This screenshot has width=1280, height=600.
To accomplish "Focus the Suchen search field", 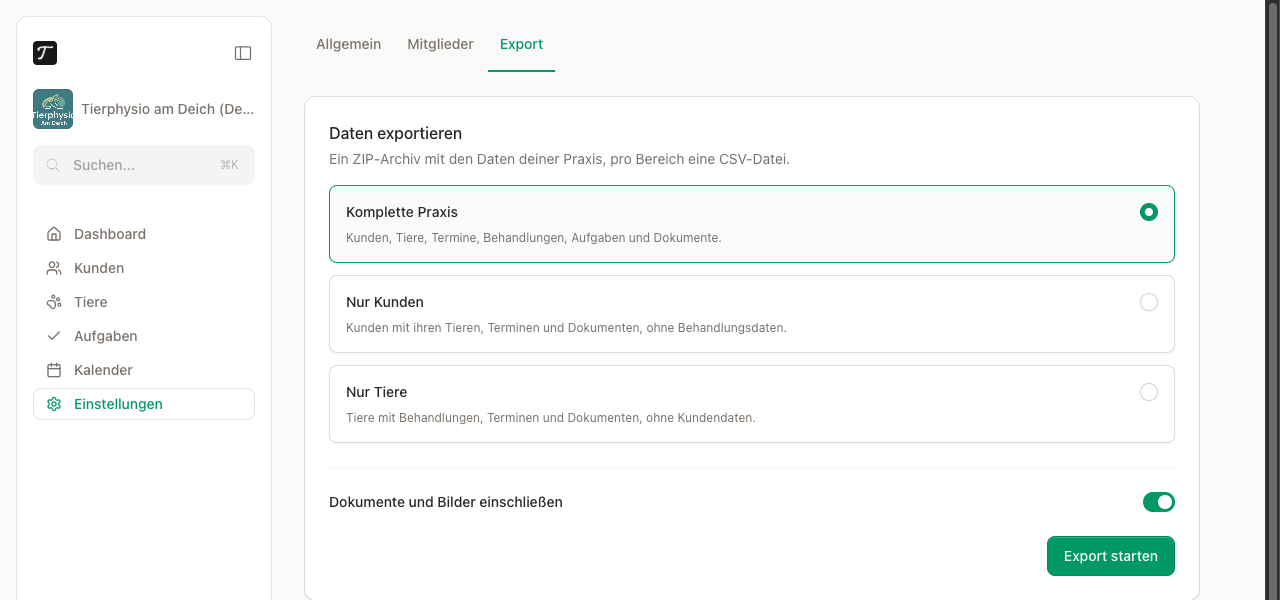I will [x=144, y=165].
